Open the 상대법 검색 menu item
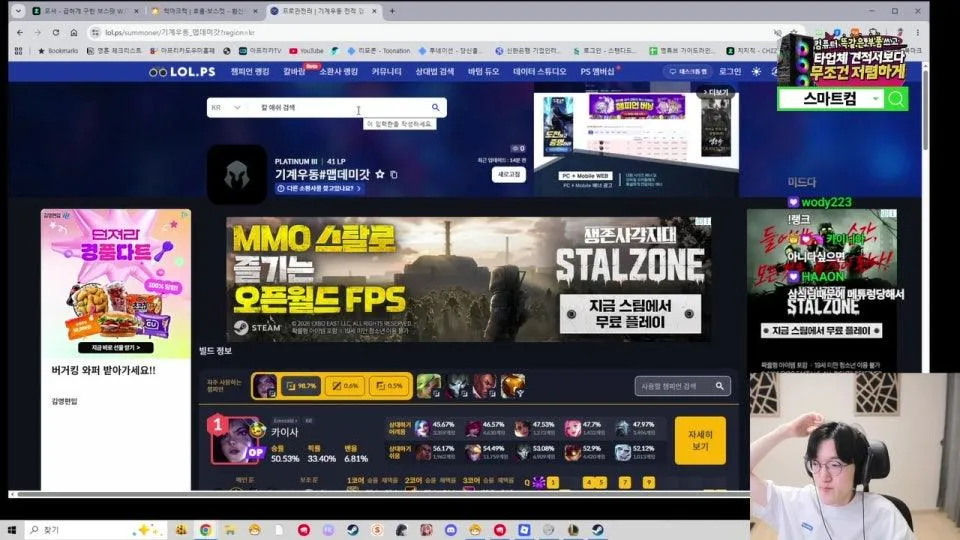 point(435,72)
